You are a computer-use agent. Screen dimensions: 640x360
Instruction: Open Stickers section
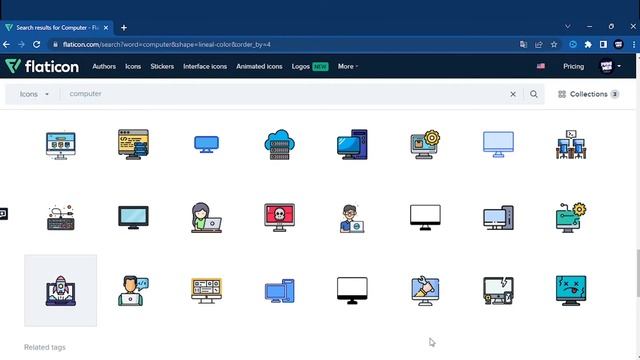click(162, 66)
